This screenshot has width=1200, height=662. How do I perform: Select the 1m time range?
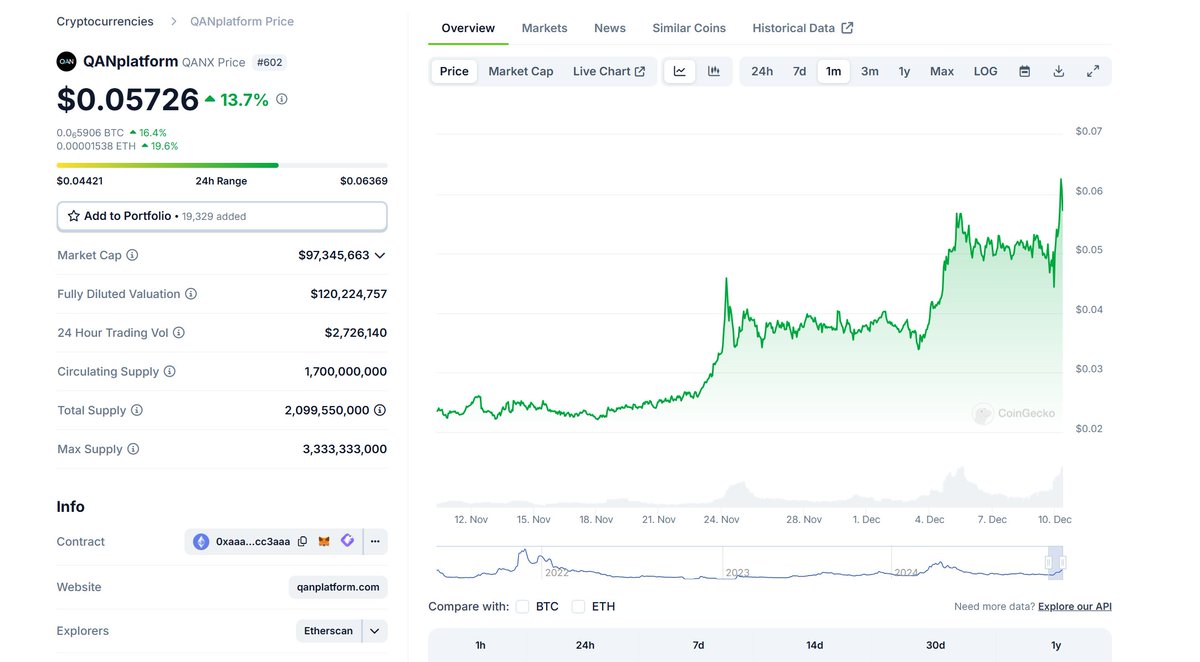[x=833, y=71]
